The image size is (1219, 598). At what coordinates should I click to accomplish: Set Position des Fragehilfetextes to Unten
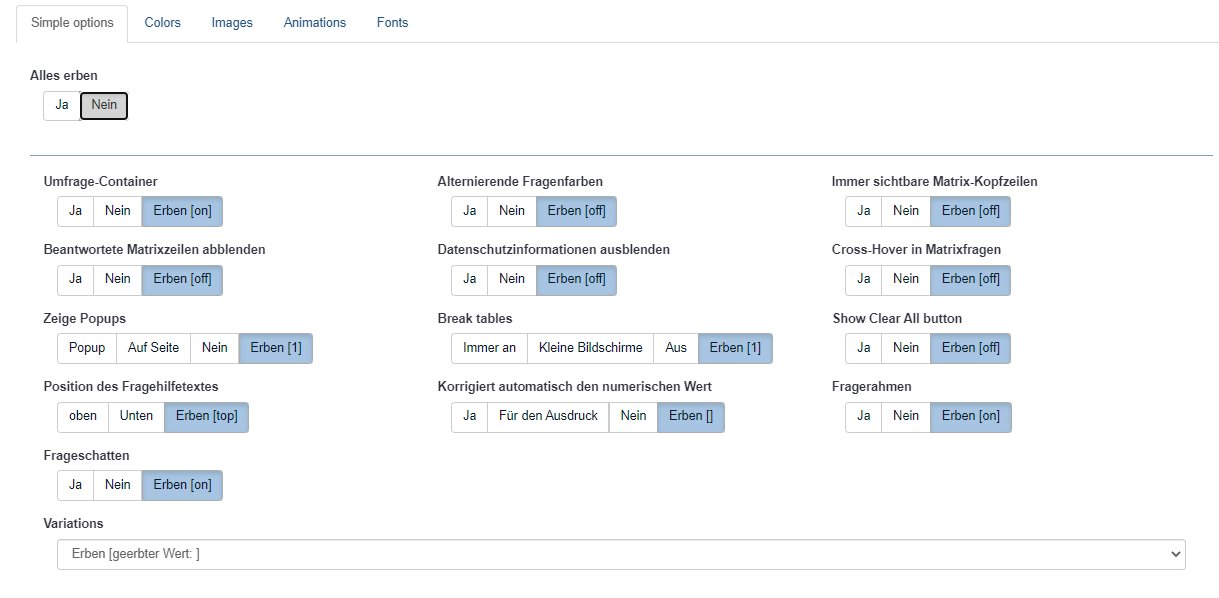[136, 416]
